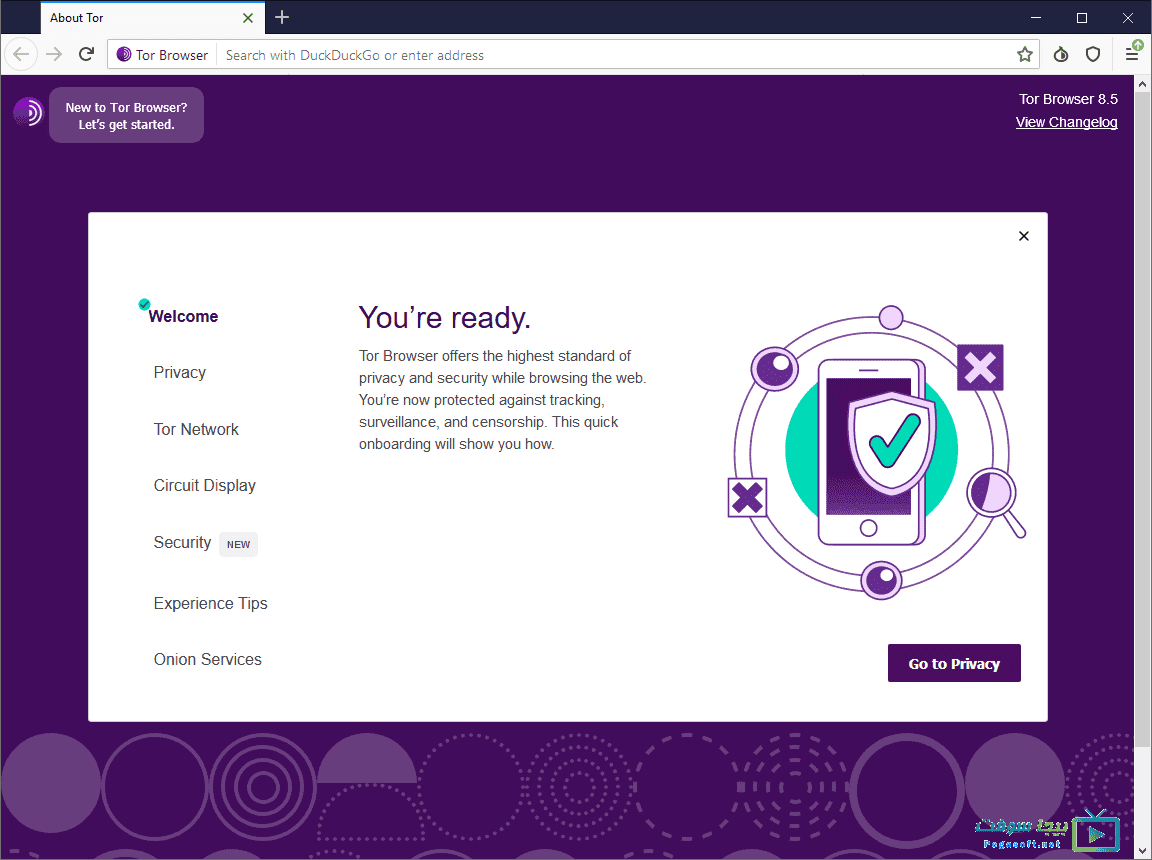The height and width of the screenshot is (860, 1152).
Task: Open the hamburger application menu
Action: tap(1133, 54)
